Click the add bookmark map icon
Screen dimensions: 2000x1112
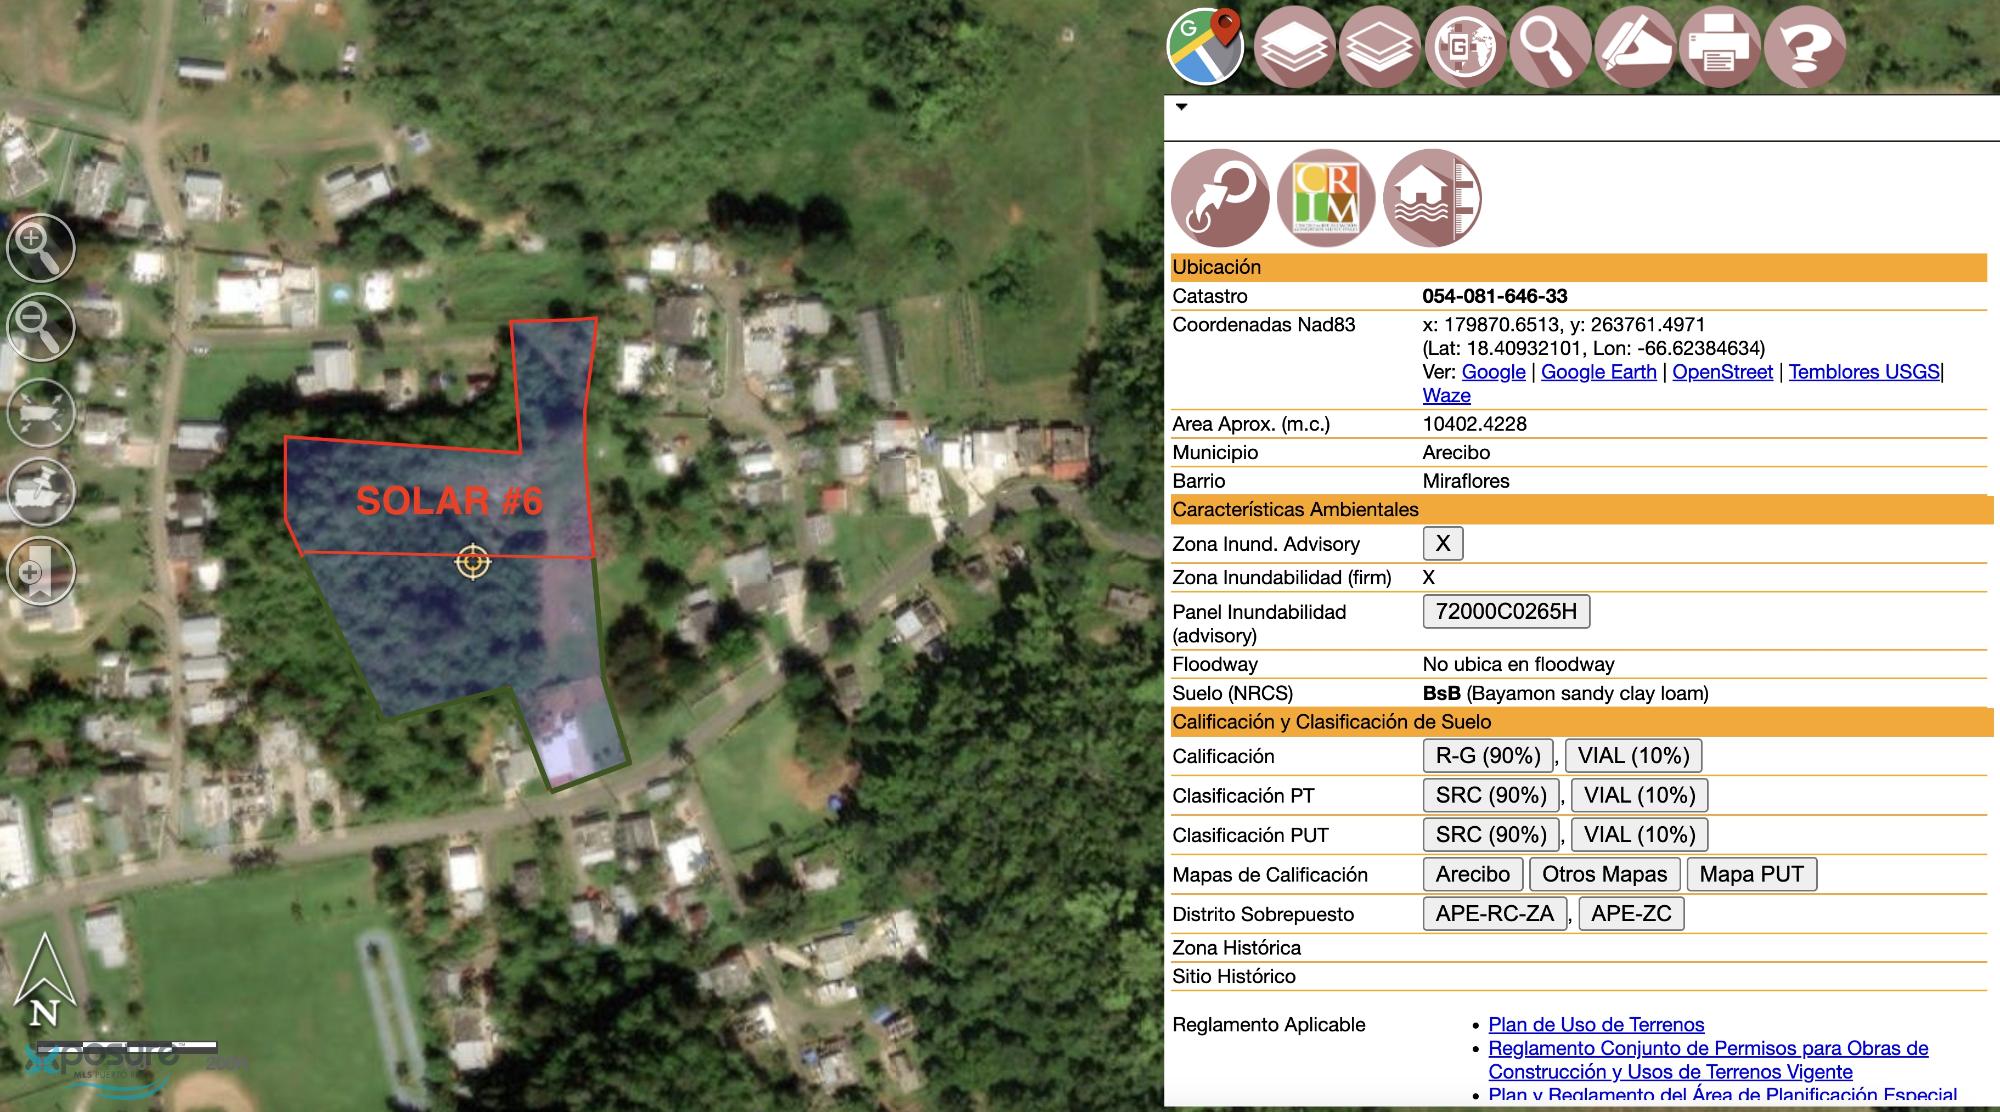click(40, 572)
